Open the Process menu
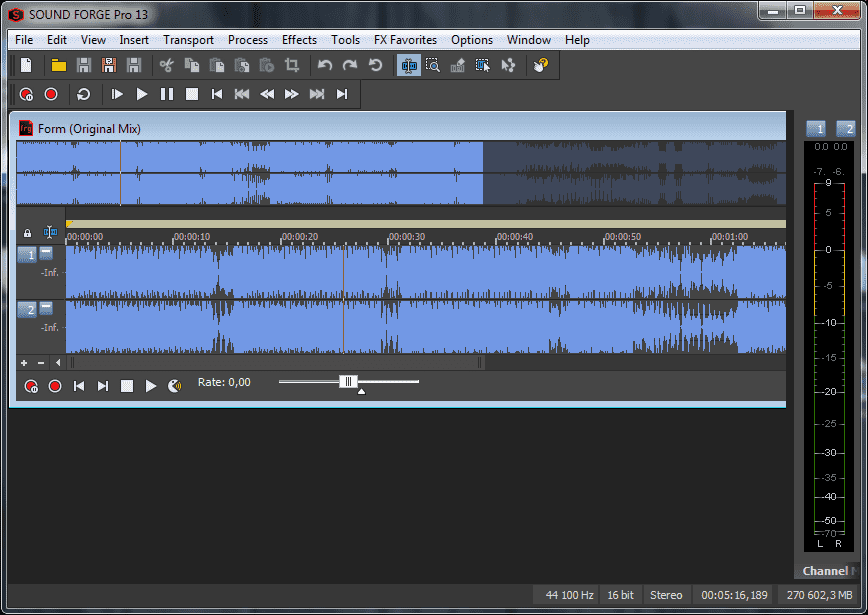Viewport: 868px width, 615px height. [247, 40]
